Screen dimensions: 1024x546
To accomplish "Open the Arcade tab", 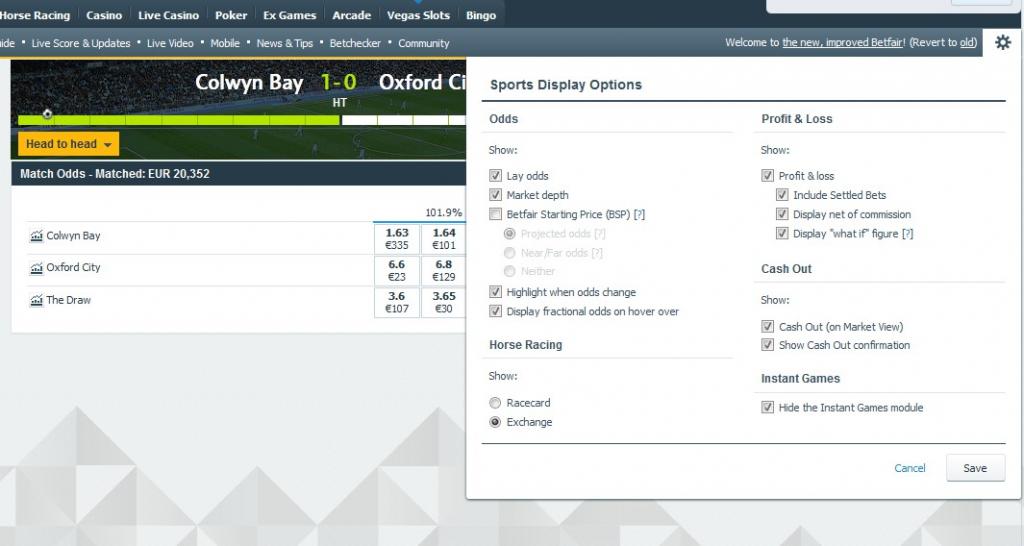I will (351, 15).
